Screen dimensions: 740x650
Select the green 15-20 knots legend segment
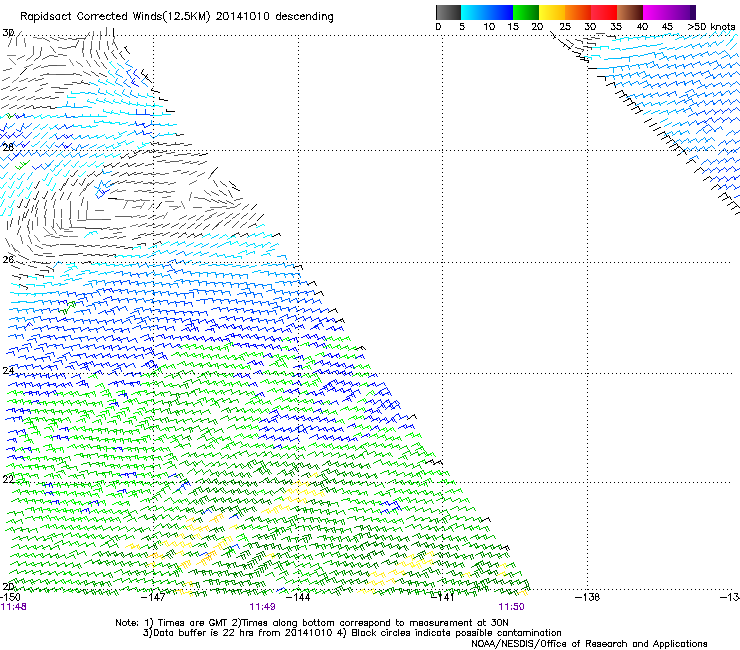pyautogui.click(x=526, y=12)
